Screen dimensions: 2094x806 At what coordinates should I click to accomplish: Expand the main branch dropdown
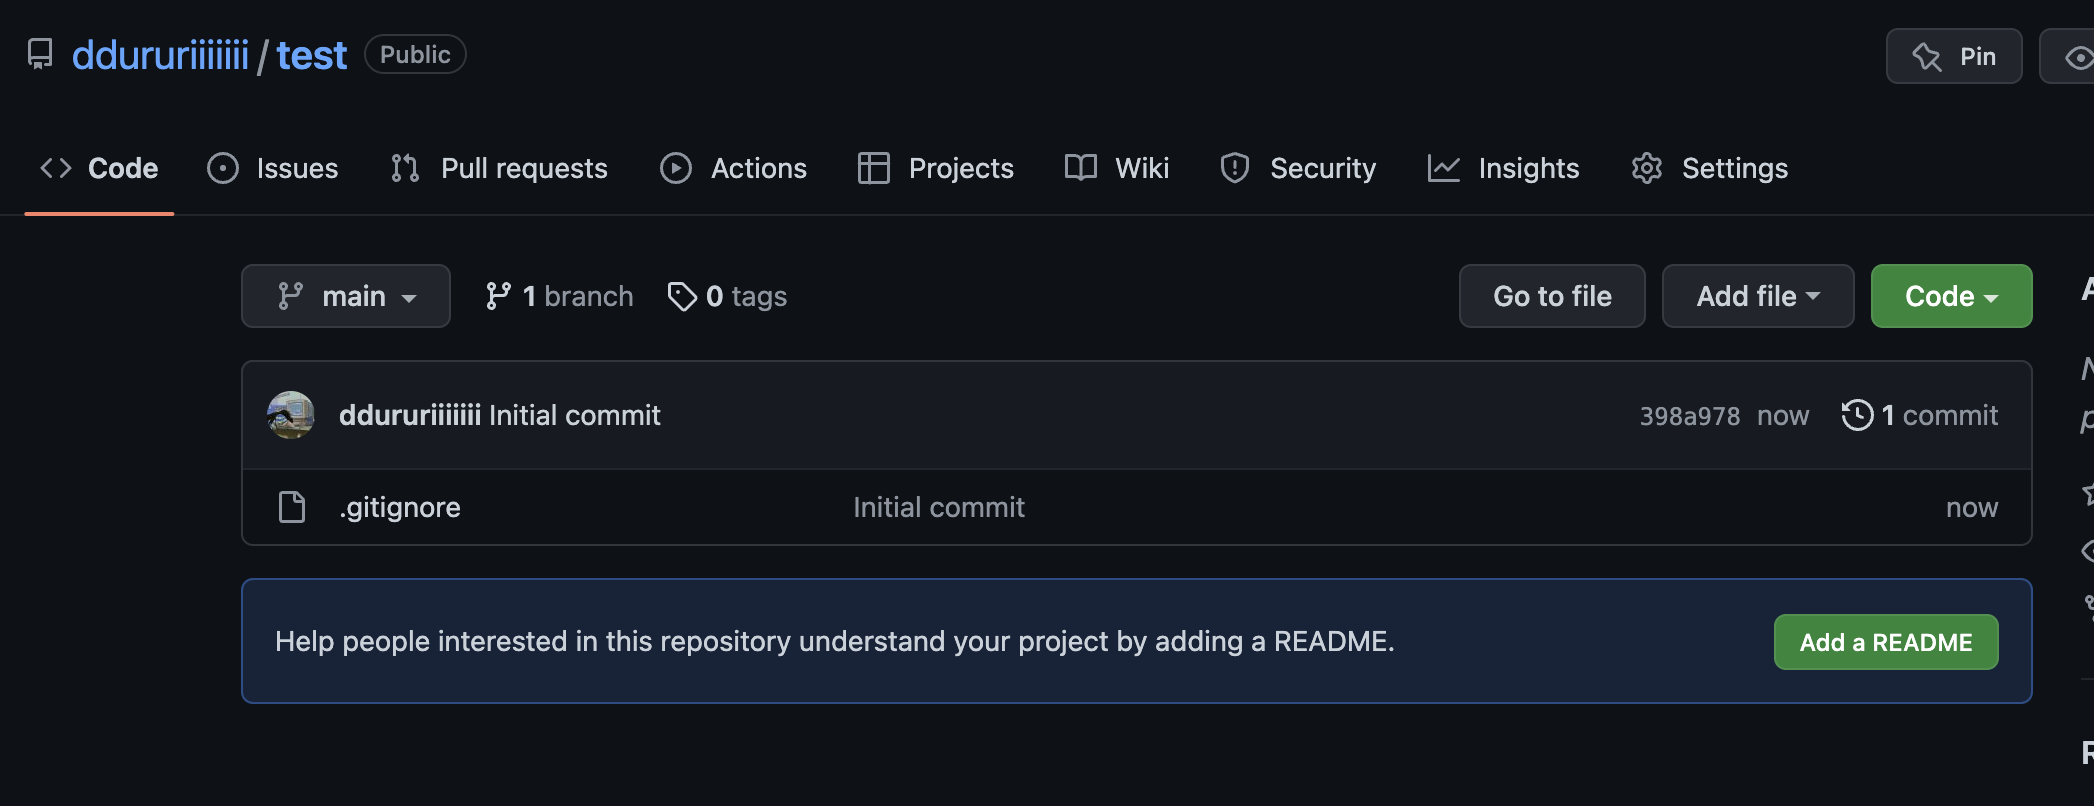[346, 296]
